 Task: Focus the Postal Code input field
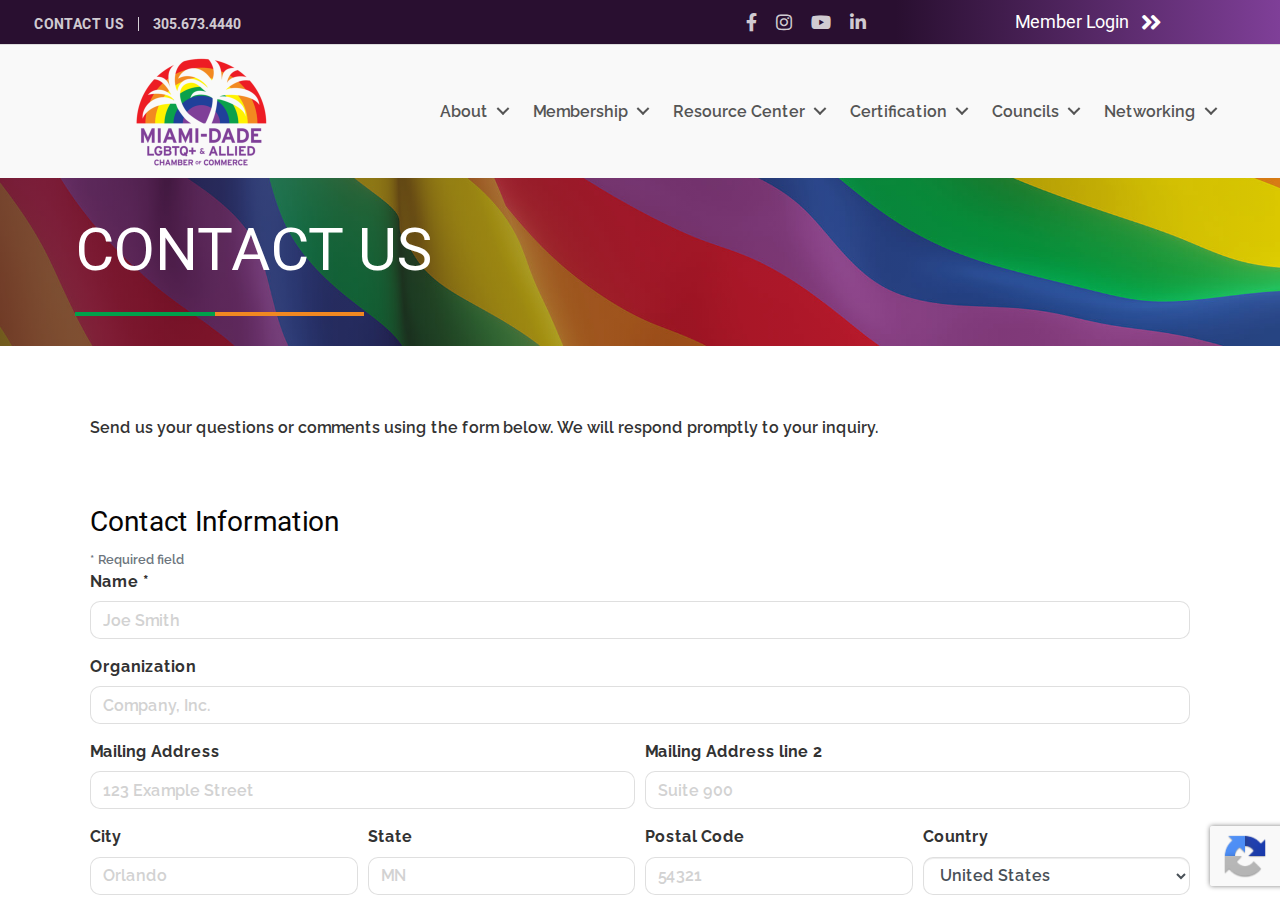click(779, 876)
